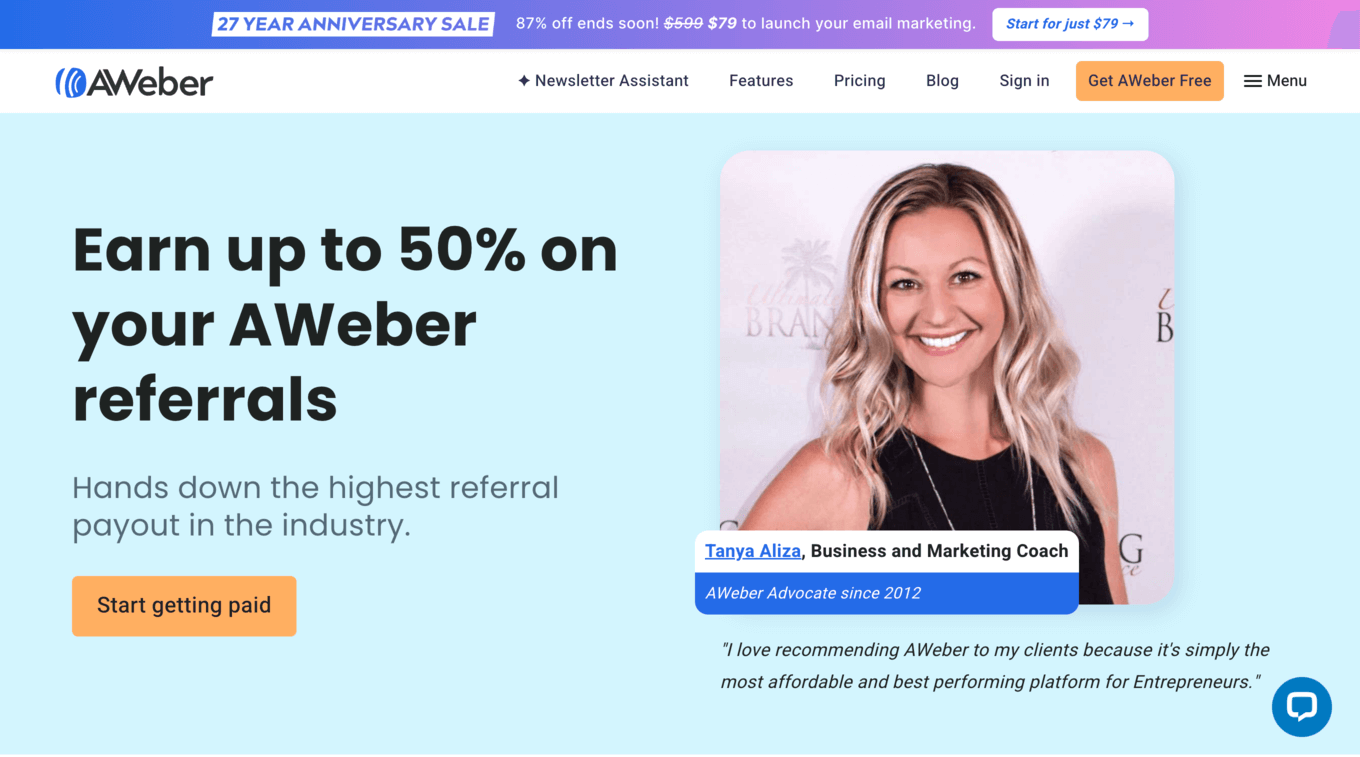Click the Get AWeber Free button
The width and height of the screenshot is (1360, 757).
1150,81
